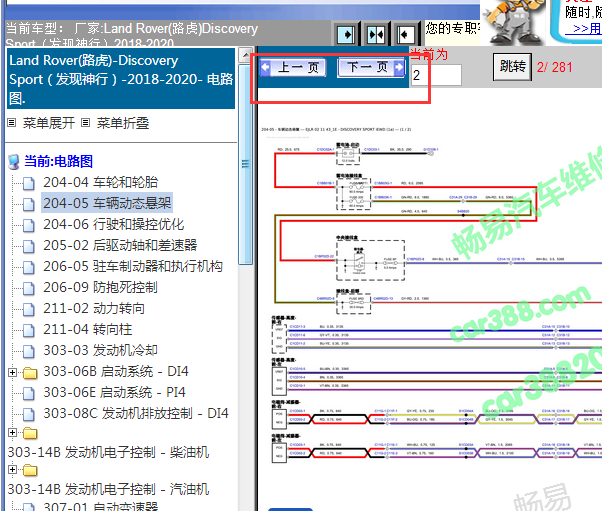
Task: Open 204-06 行驶和操控优化 item
Action: click(x=114, y=224)
